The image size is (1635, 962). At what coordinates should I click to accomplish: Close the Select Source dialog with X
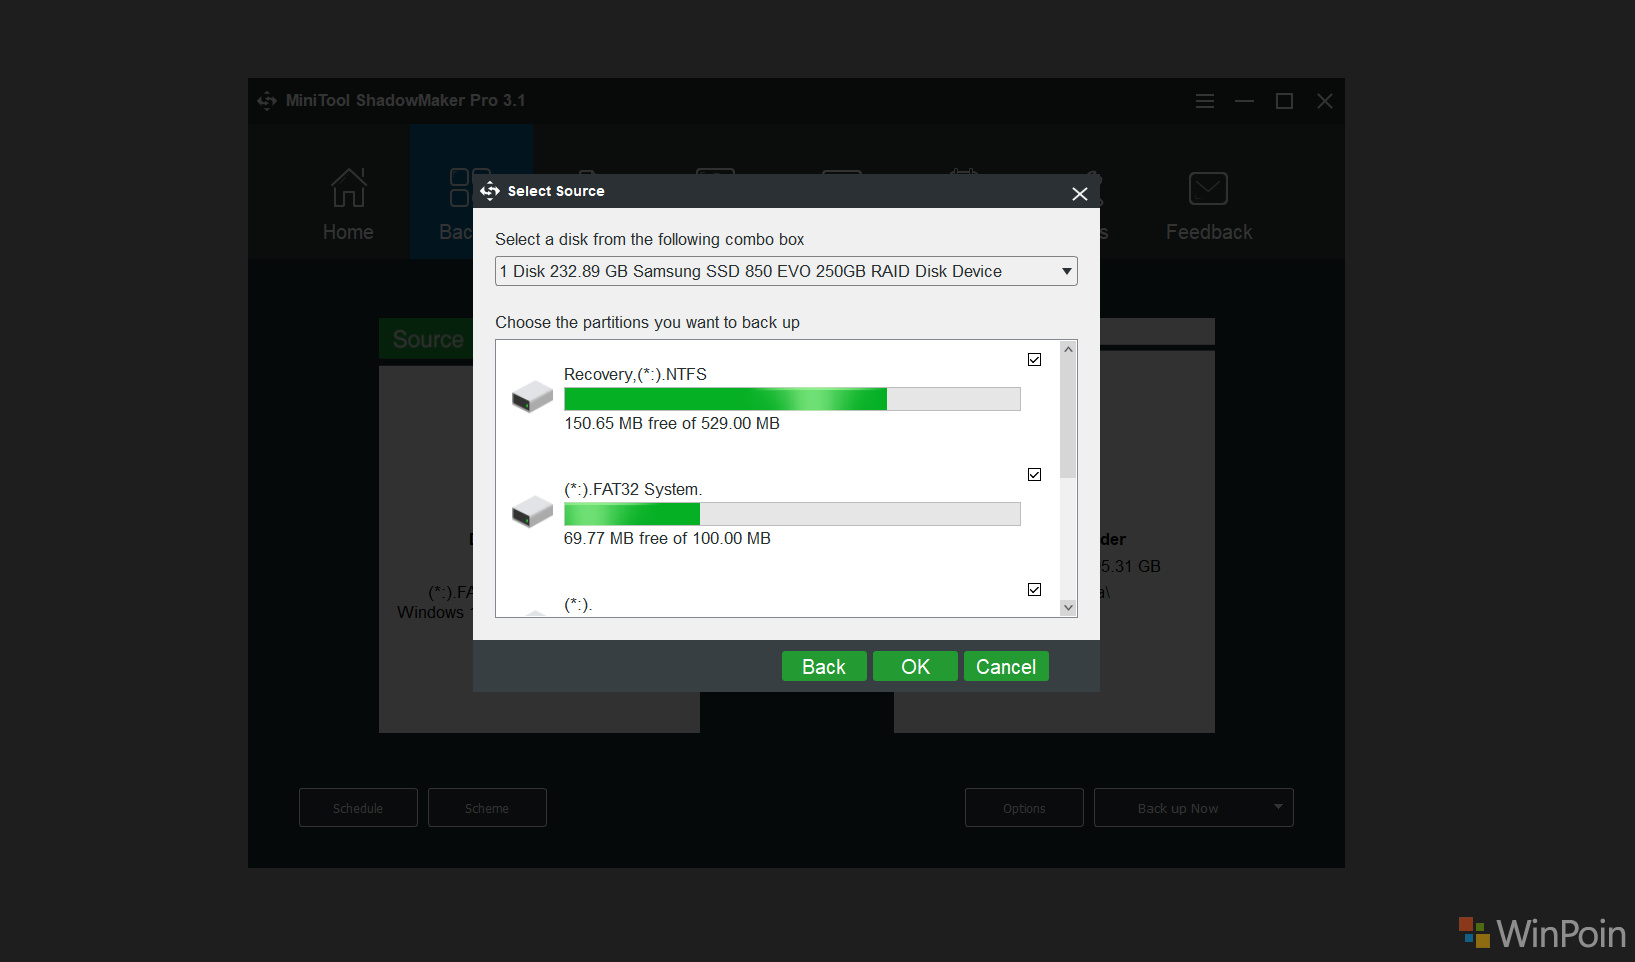point(1079,194)
